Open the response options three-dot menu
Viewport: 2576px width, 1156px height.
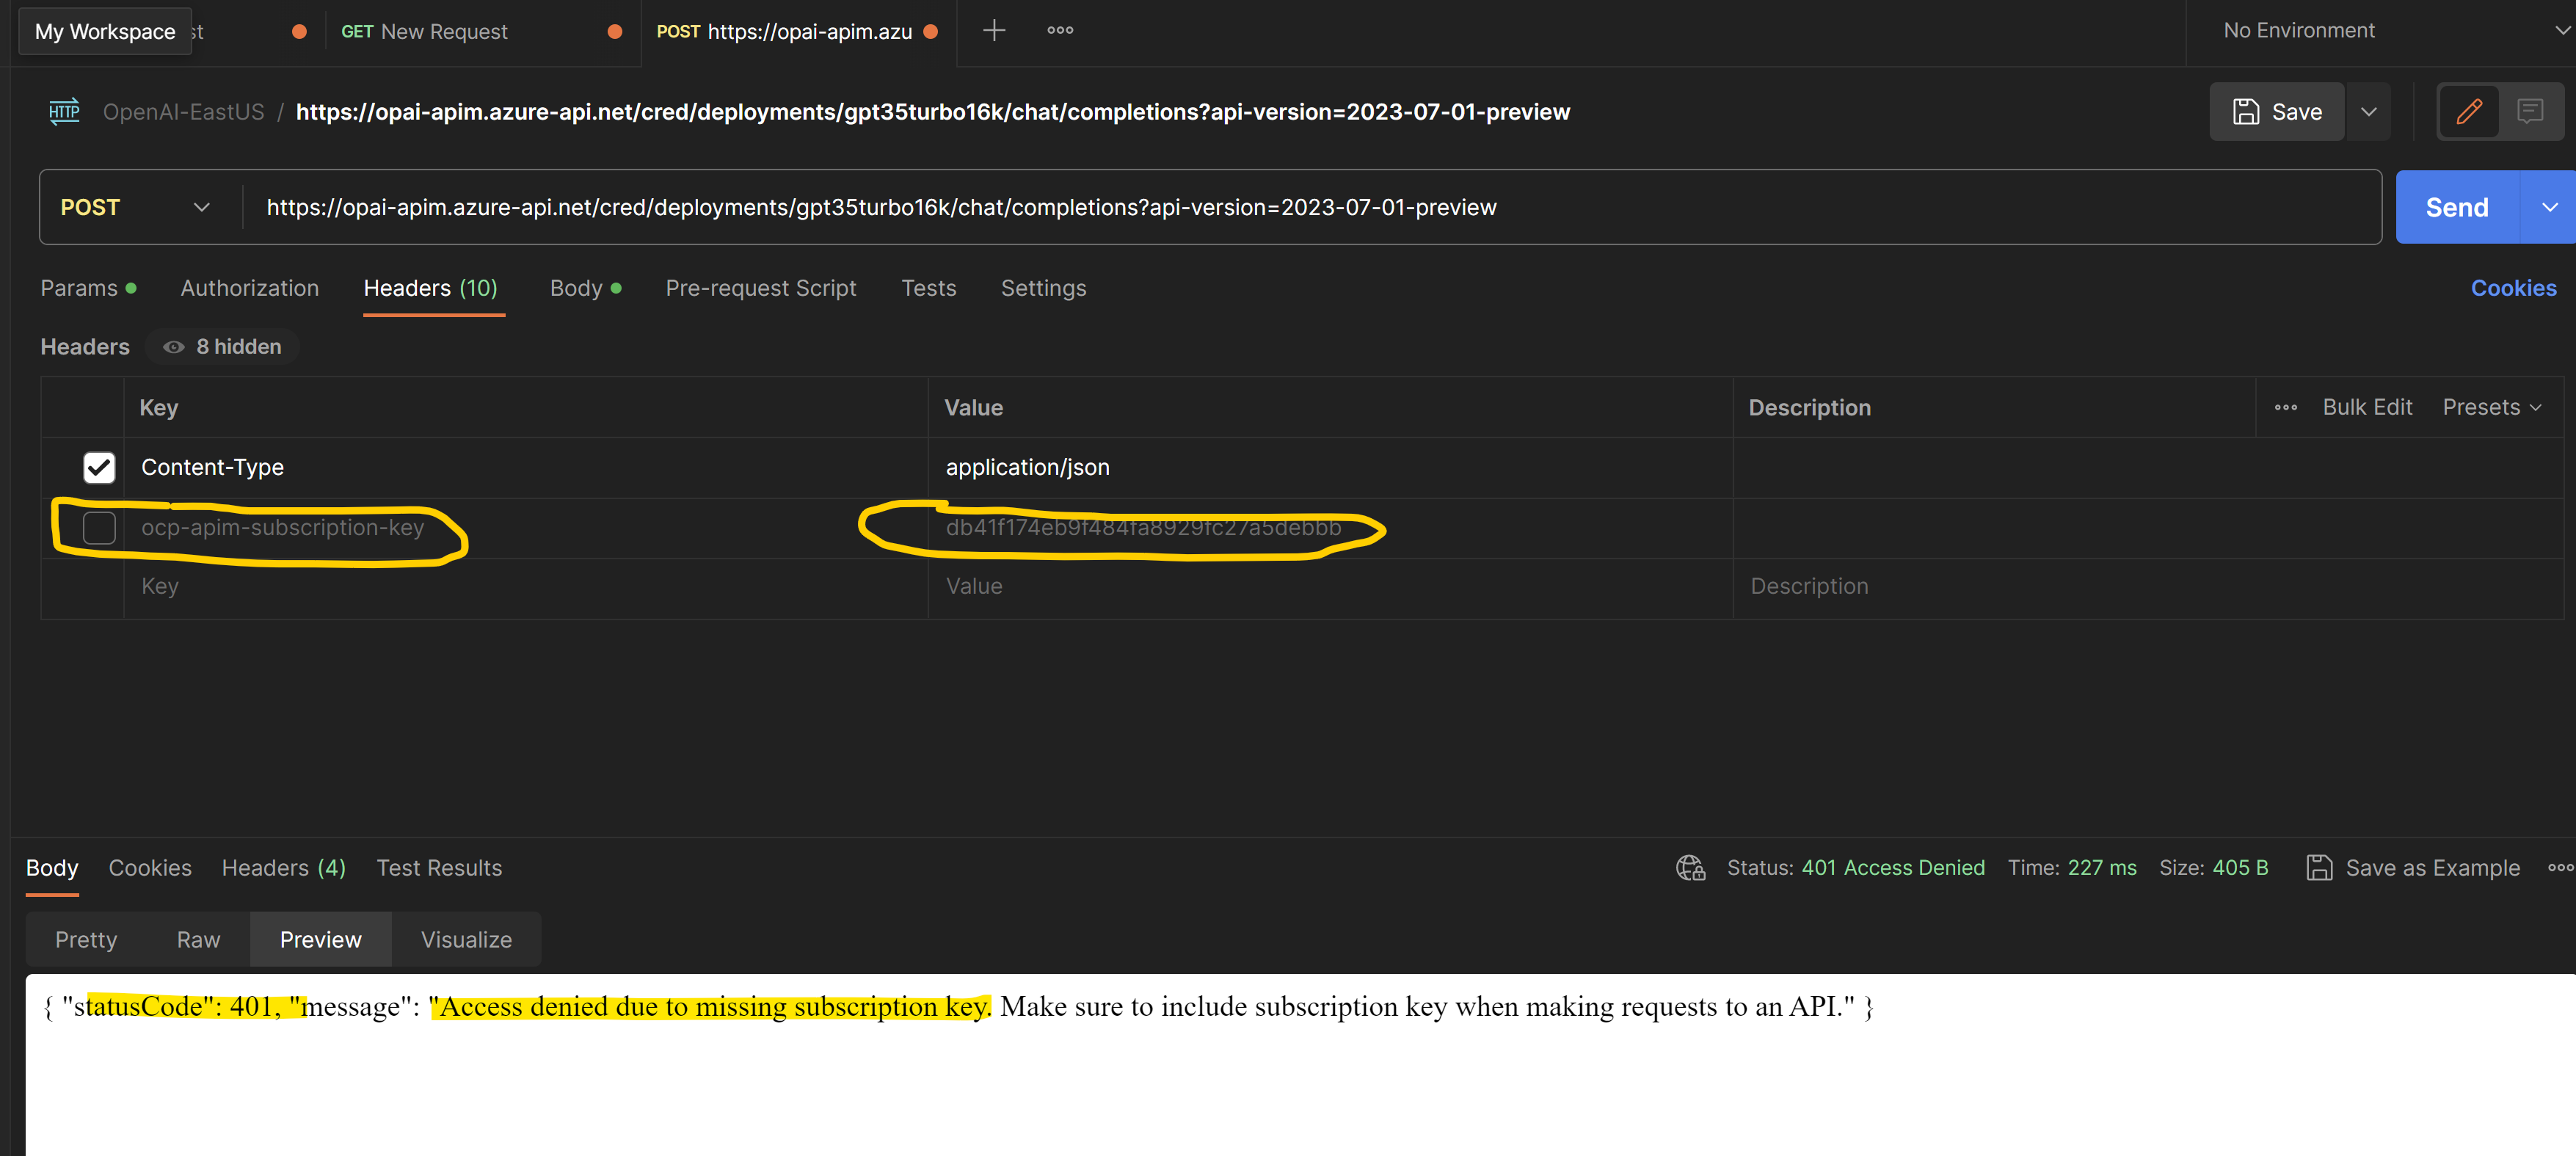tap(2560, 868)
